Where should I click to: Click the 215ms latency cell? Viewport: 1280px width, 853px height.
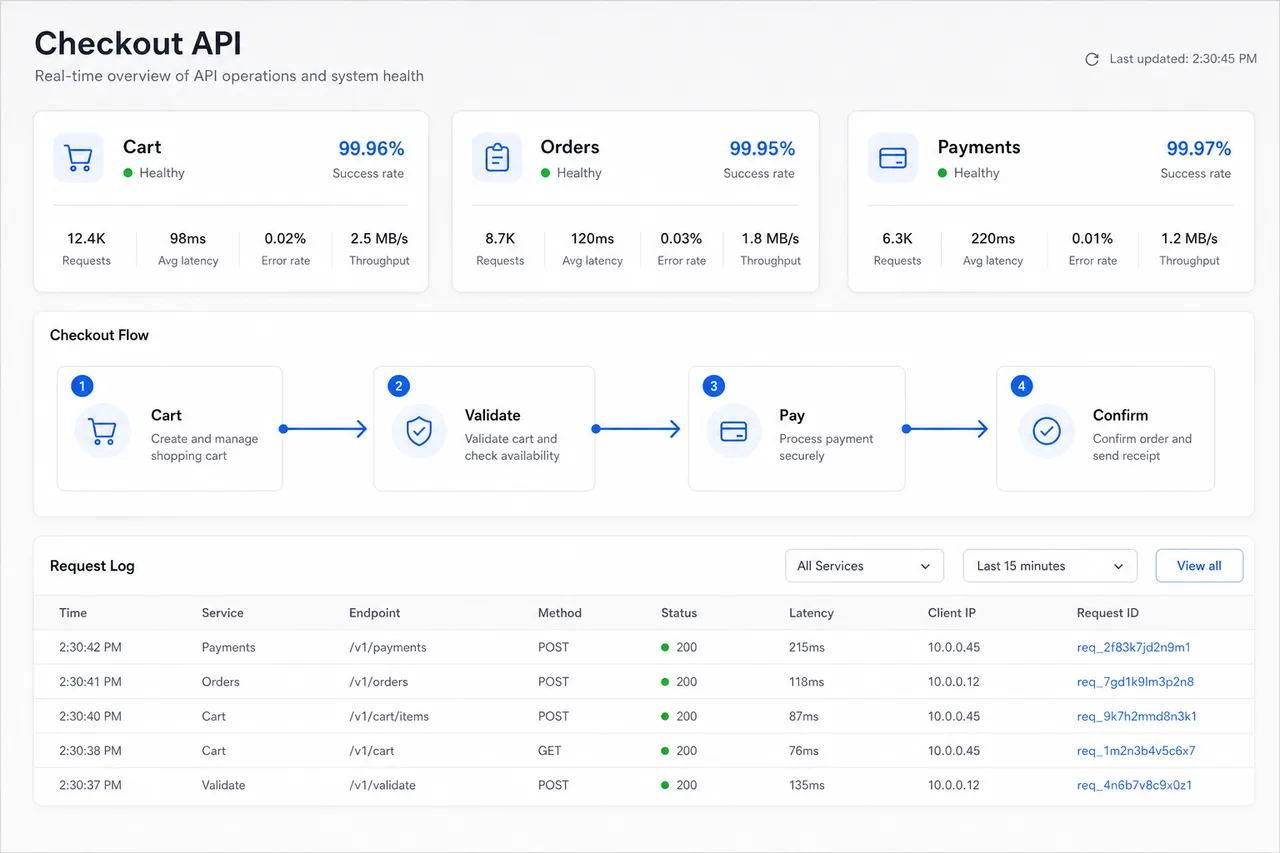807,647
